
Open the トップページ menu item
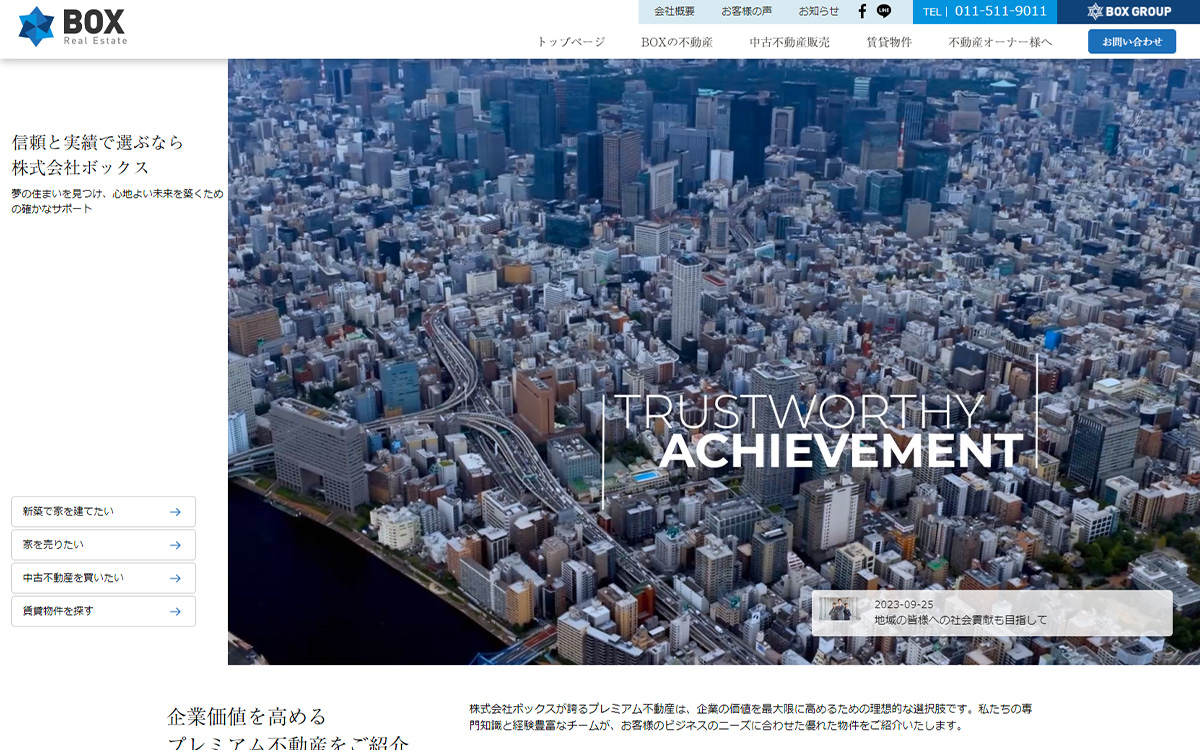point(571,42)
